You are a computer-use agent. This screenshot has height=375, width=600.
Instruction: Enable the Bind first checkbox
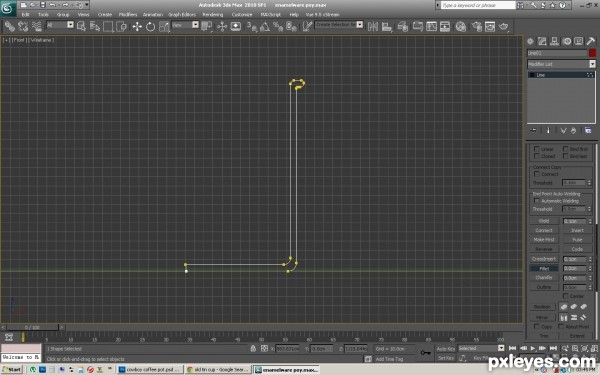(565, 149)
